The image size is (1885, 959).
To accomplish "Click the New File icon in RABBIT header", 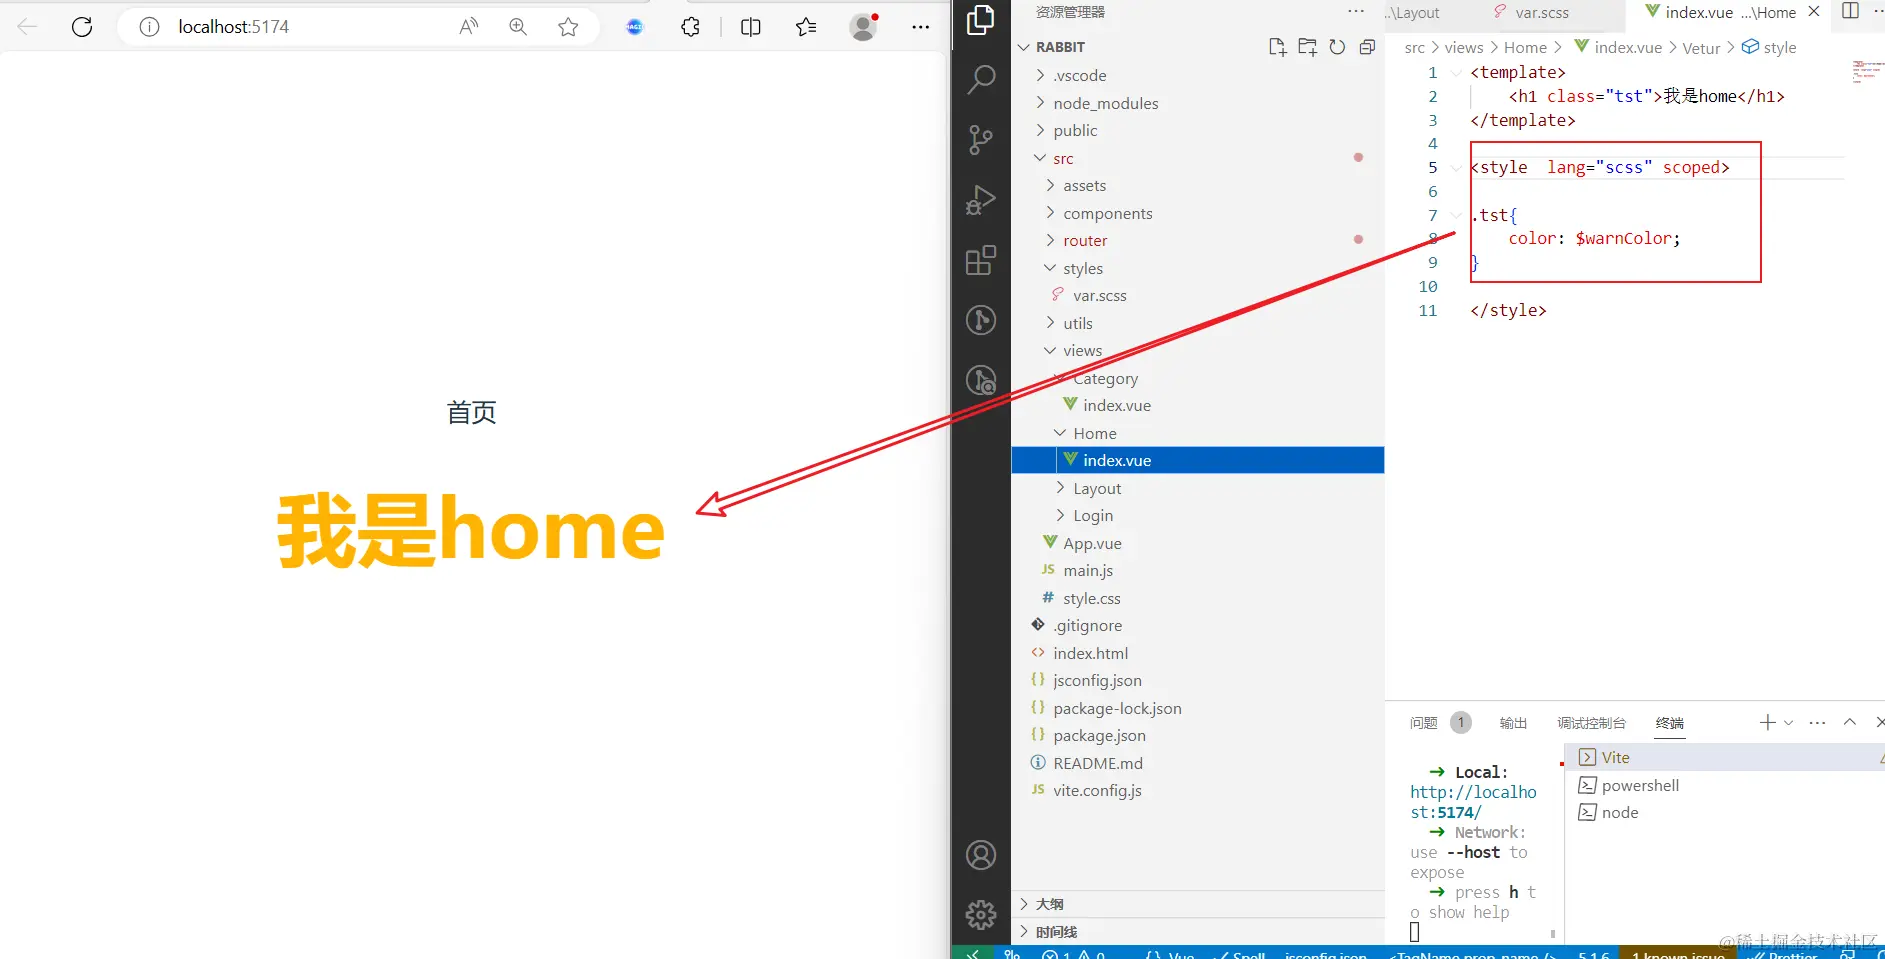I will [x=1277, y=47].
